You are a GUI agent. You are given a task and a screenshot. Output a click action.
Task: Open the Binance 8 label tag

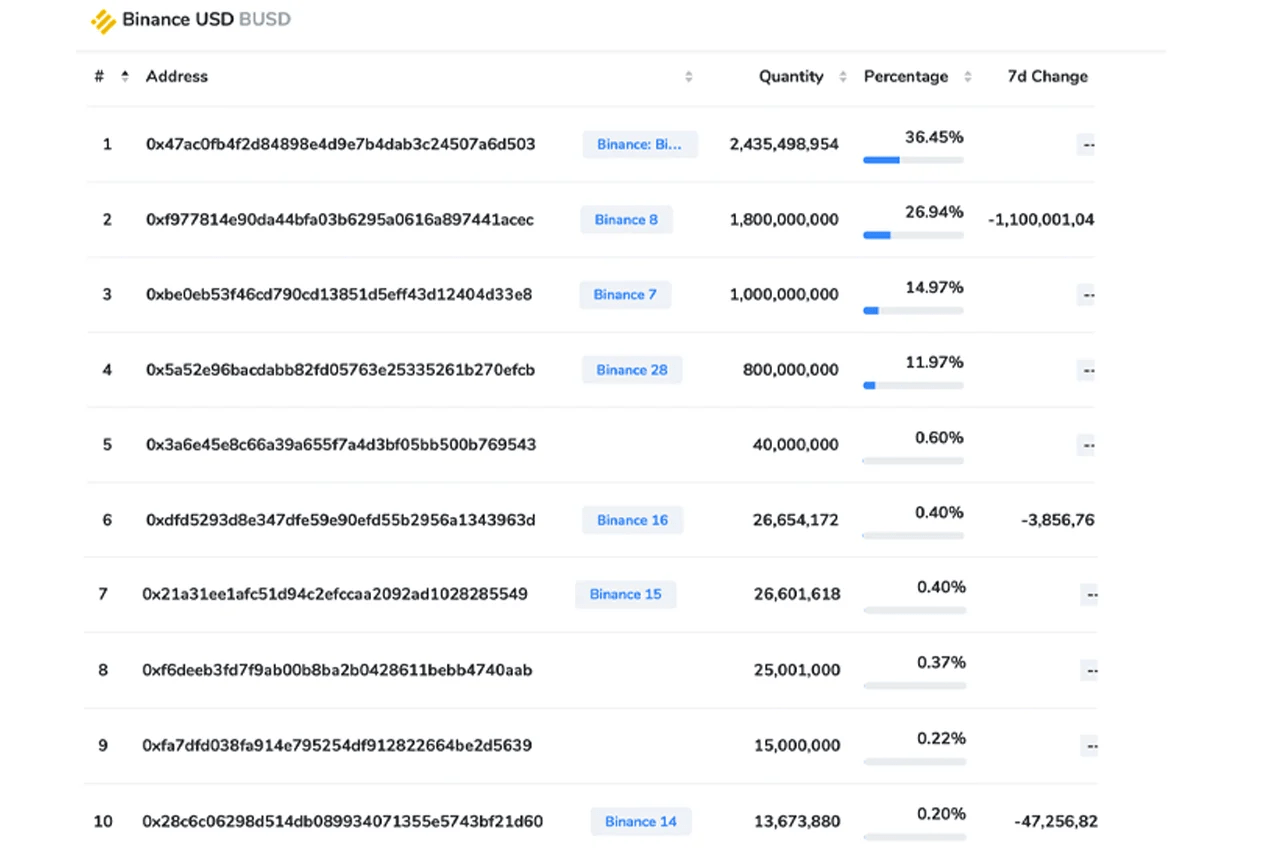pyautogui.click(x=626, y=220)
